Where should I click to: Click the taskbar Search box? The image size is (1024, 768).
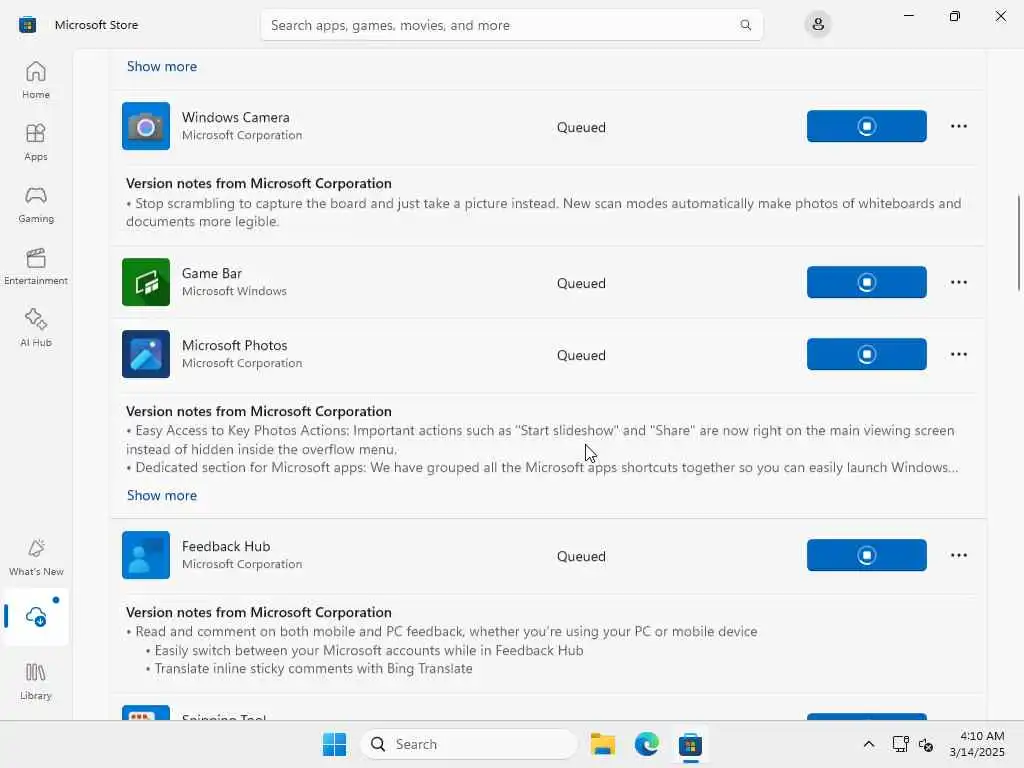pos(469,744)
